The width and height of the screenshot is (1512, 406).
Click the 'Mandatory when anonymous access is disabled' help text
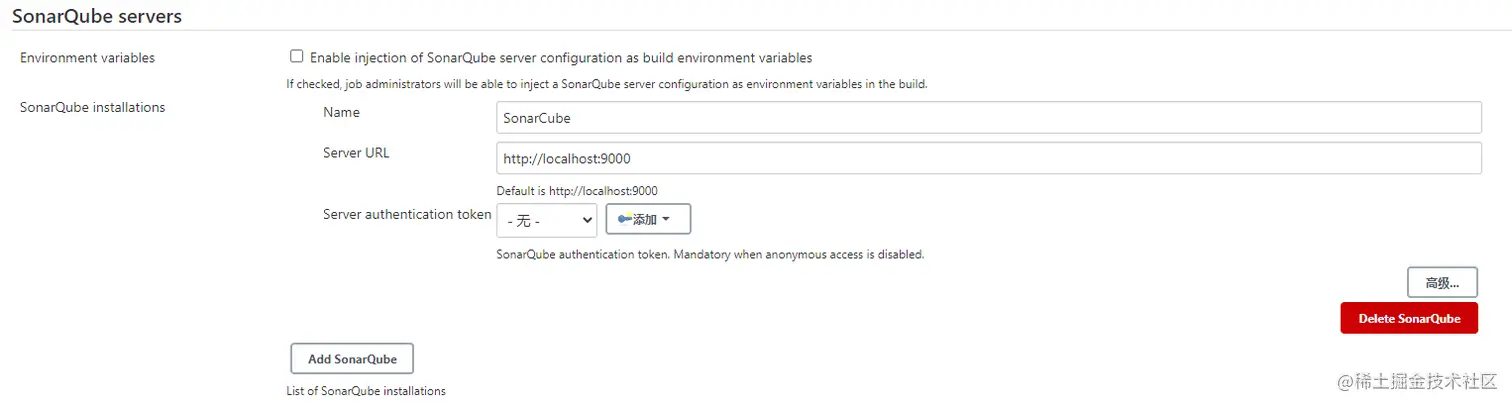(x=798, y=254)
